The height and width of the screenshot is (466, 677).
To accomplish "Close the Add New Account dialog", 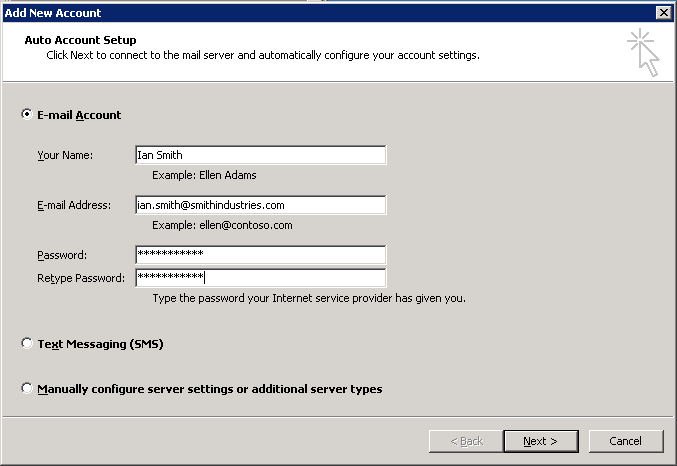I will (x=662, y=12).
